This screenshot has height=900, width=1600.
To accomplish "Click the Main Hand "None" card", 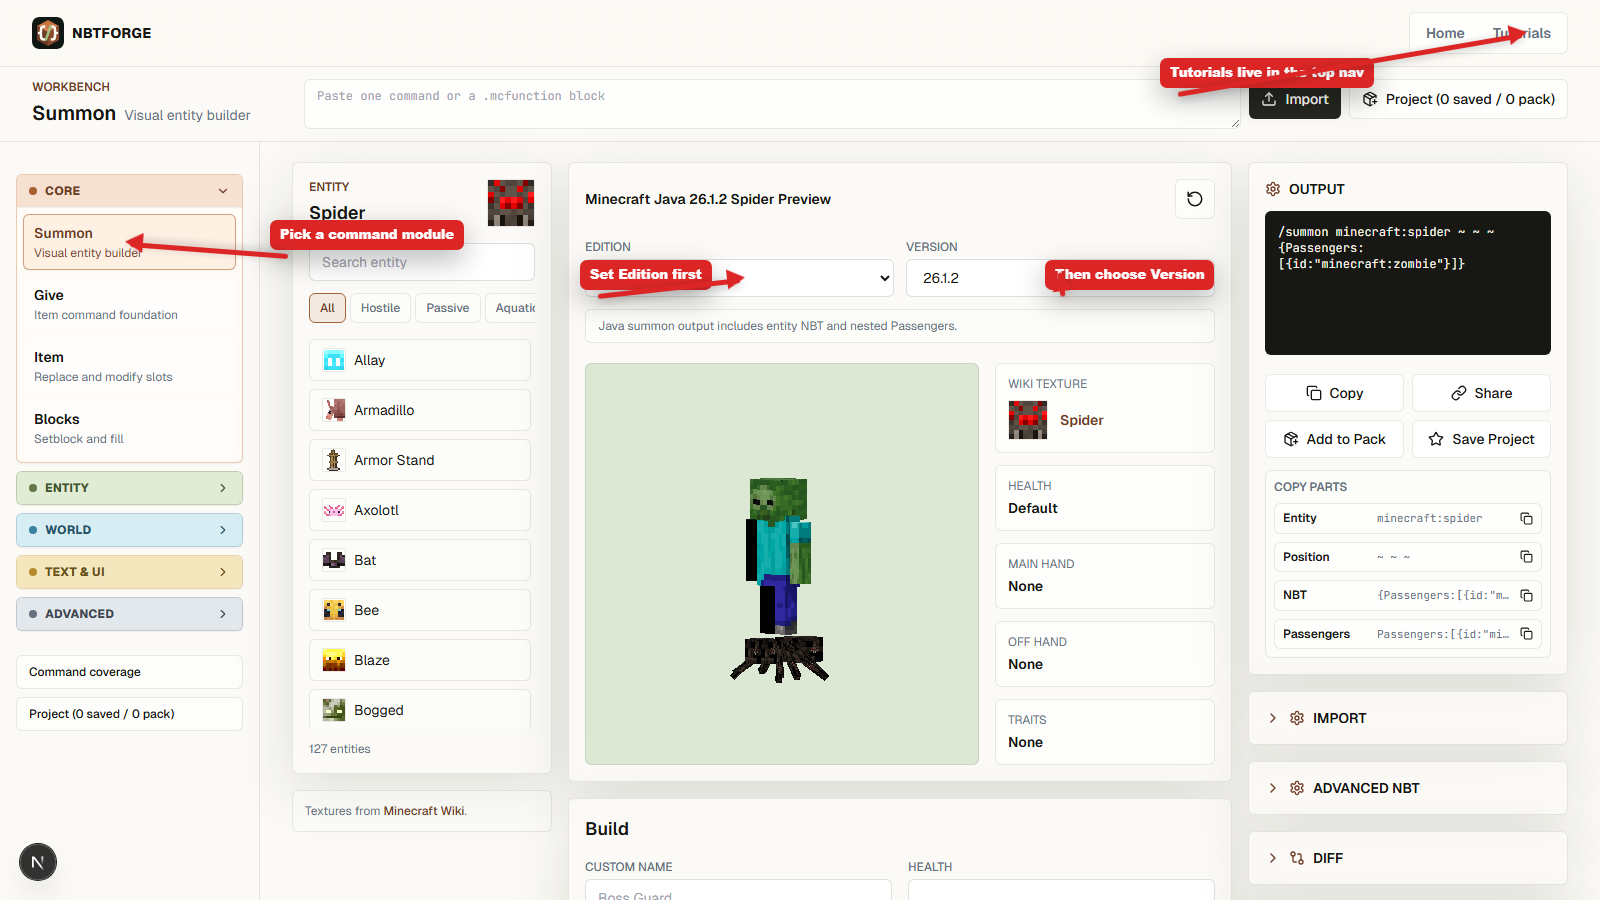I will tap(1105, 576).
